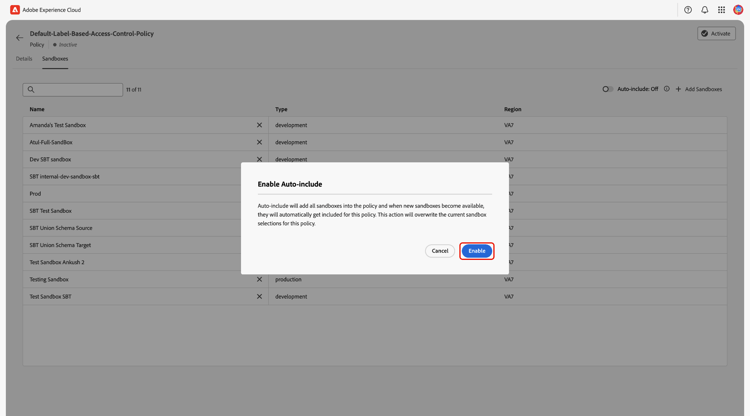Click development type of Amanda's Test Sandbox

[x=291, y=125]
